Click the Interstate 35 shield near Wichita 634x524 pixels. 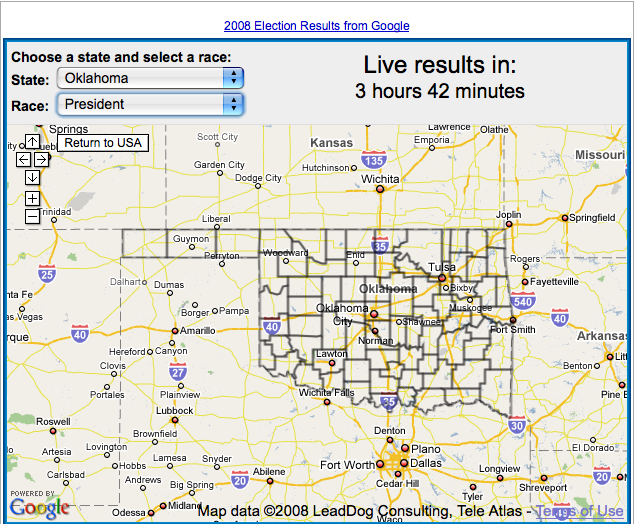(375, 160)
